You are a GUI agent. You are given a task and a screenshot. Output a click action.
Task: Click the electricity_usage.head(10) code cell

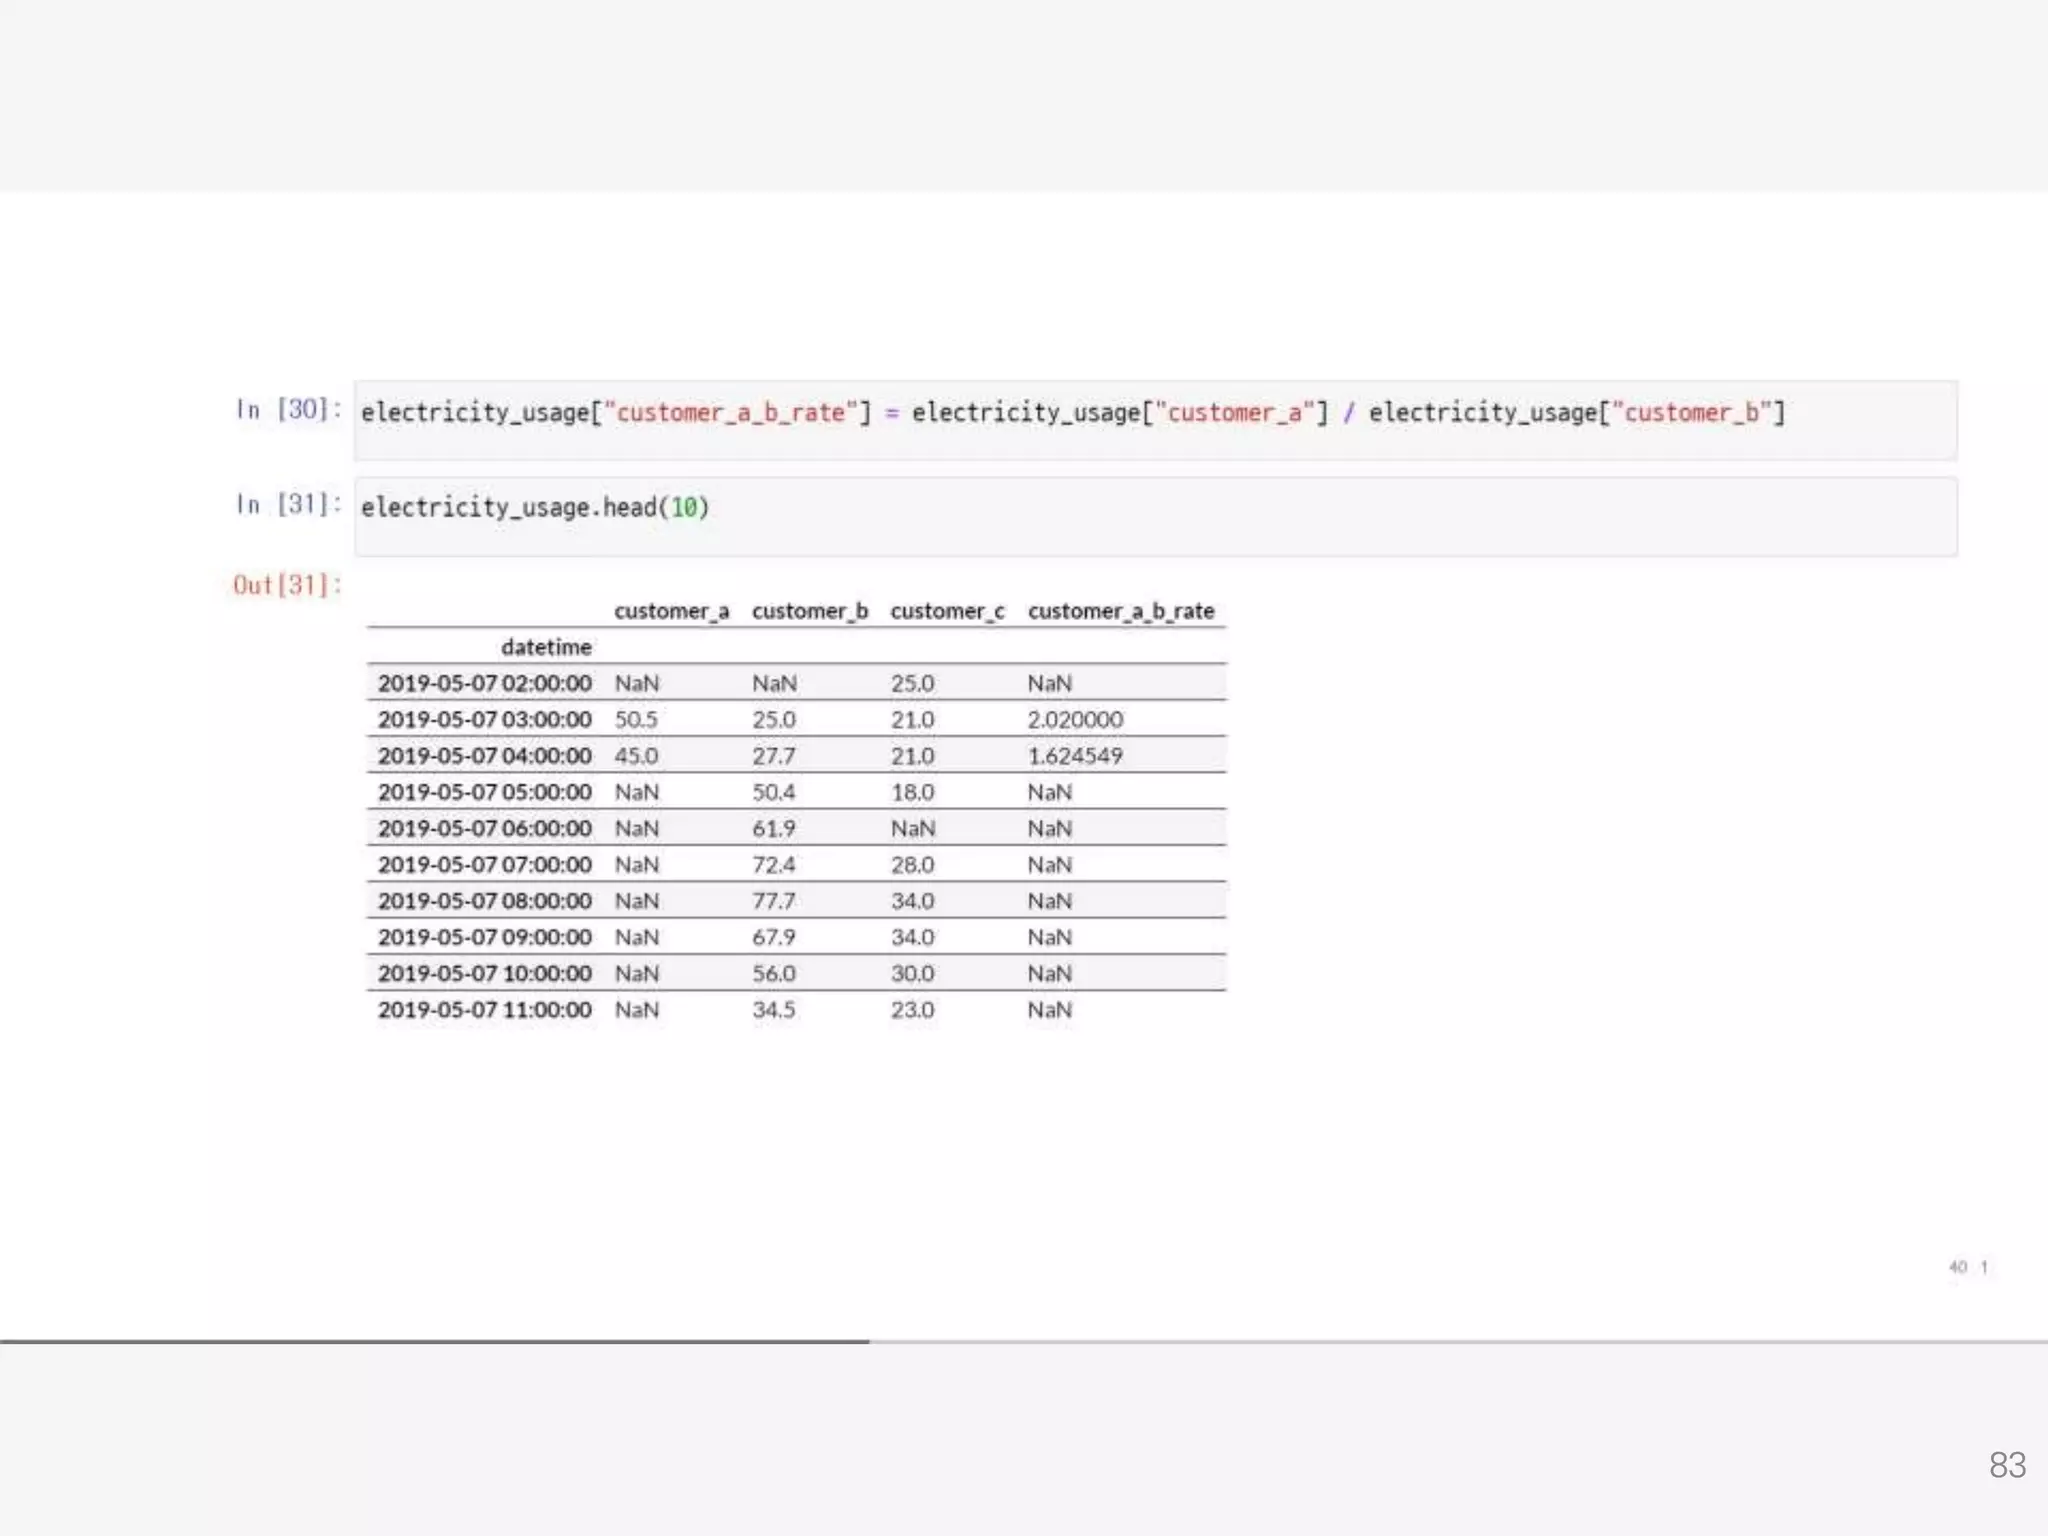(x=1155, y=516)
